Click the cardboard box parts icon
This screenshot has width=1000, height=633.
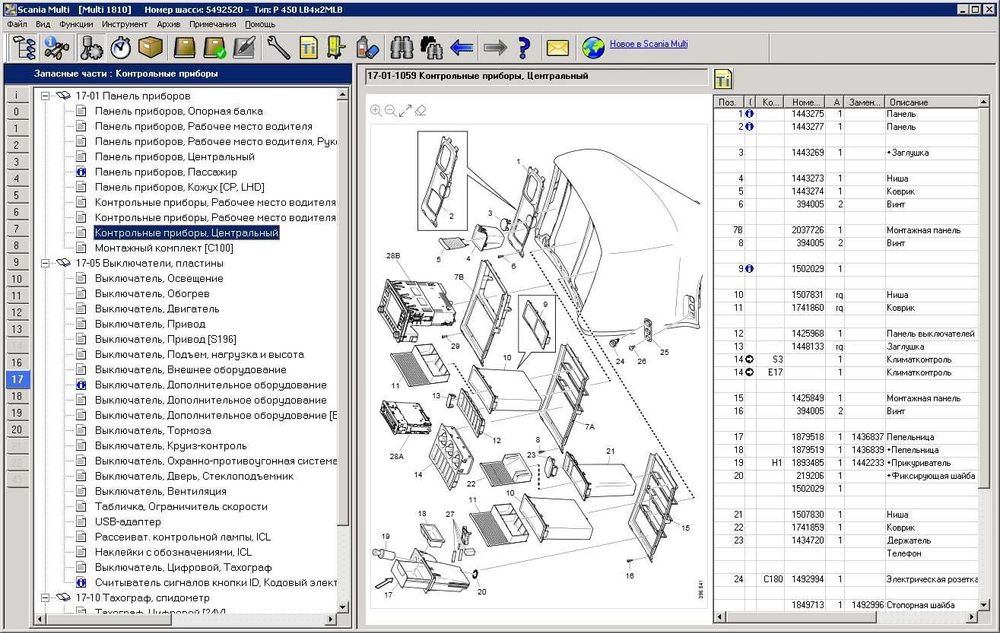coord(151,47)
